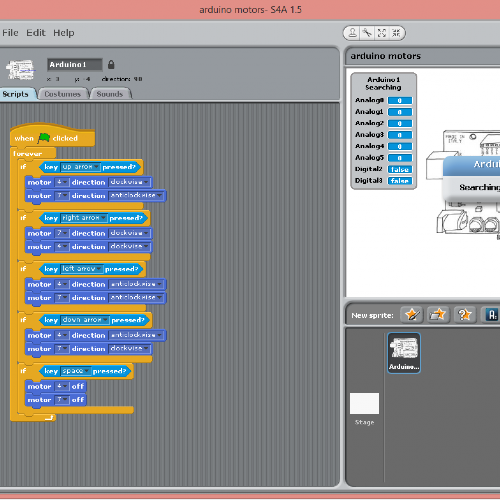Switch to the Scripts tab

click(x=16, y=94)
